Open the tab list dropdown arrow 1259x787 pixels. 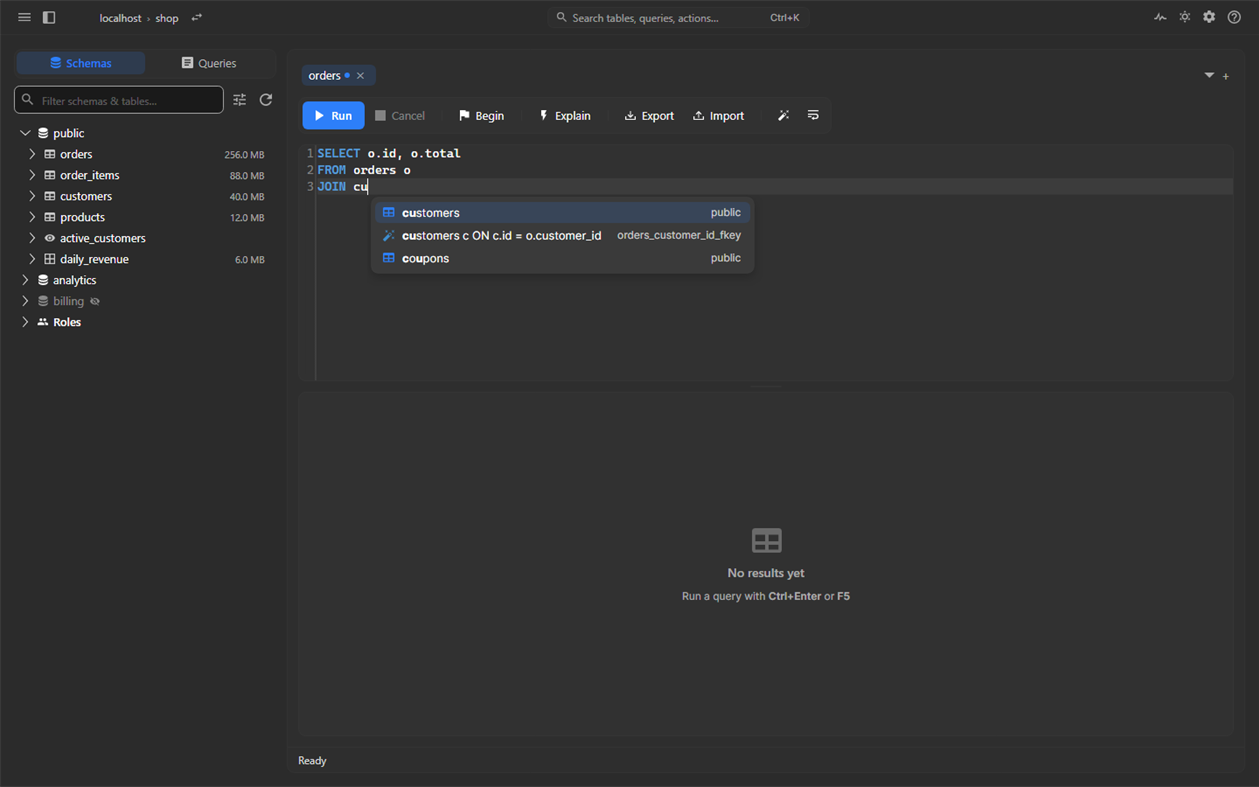point(1209,75)
